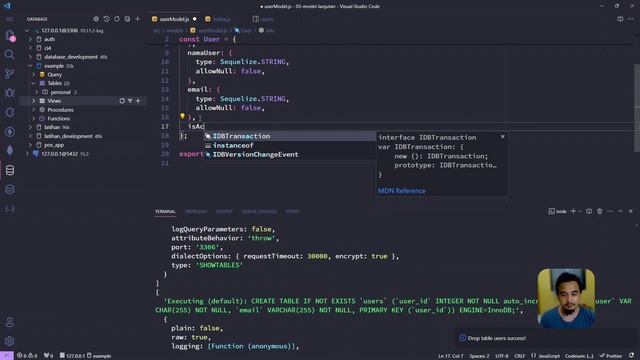Open the Manage gear in activity bar
The width and height of the screenshot is (640, 360).
coord(9,341)
